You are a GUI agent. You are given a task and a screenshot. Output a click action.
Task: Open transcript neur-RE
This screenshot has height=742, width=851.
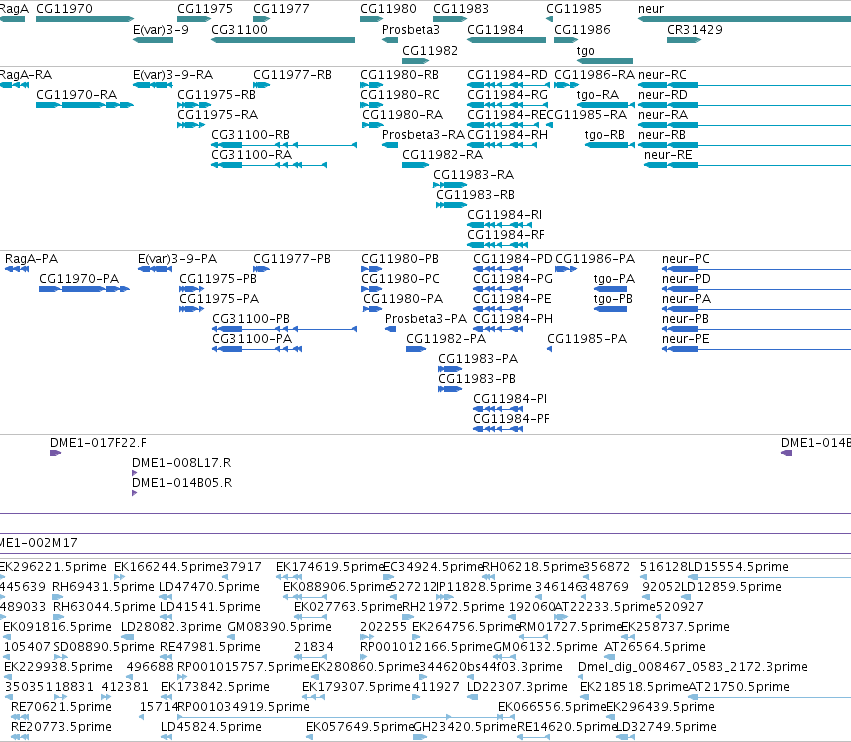(668, 155)
